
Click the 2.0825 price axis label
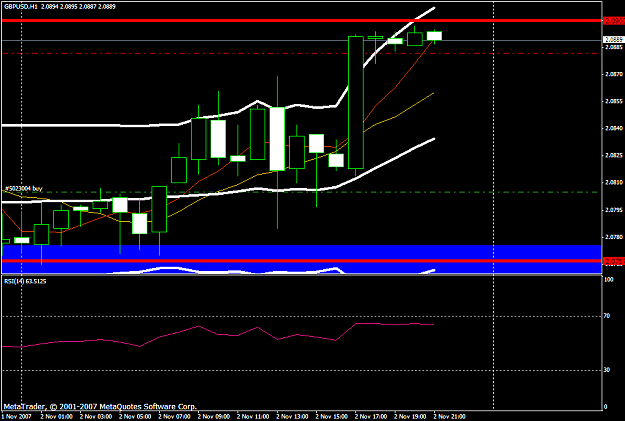click(614, 155)
